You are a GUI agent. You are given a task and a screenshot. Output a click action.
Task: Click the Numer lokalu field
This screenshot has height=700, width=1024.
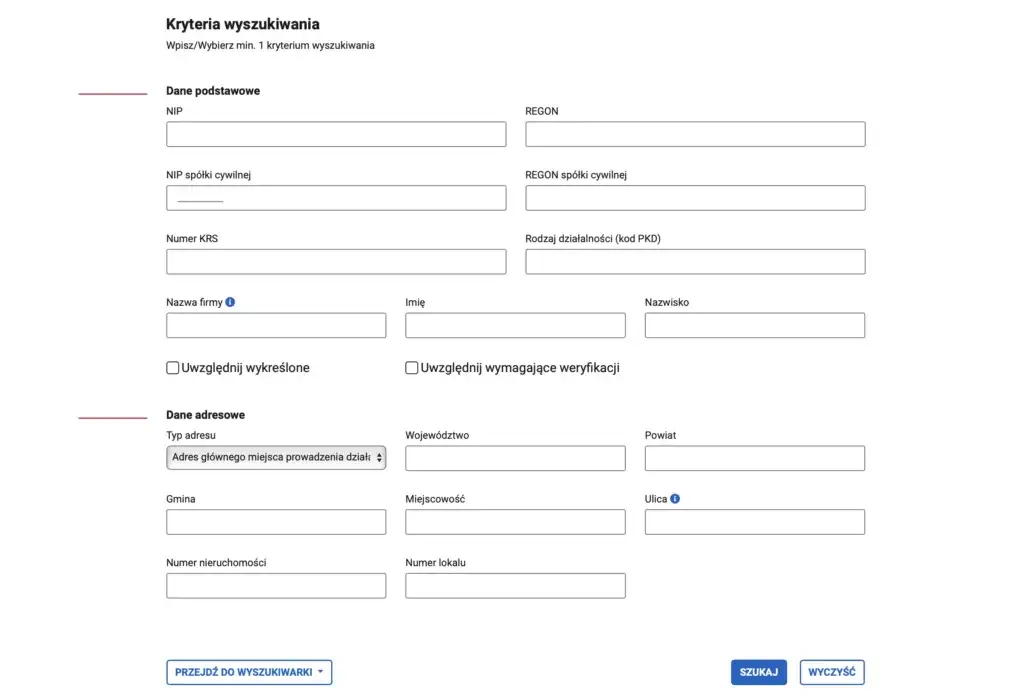(515, 585)
